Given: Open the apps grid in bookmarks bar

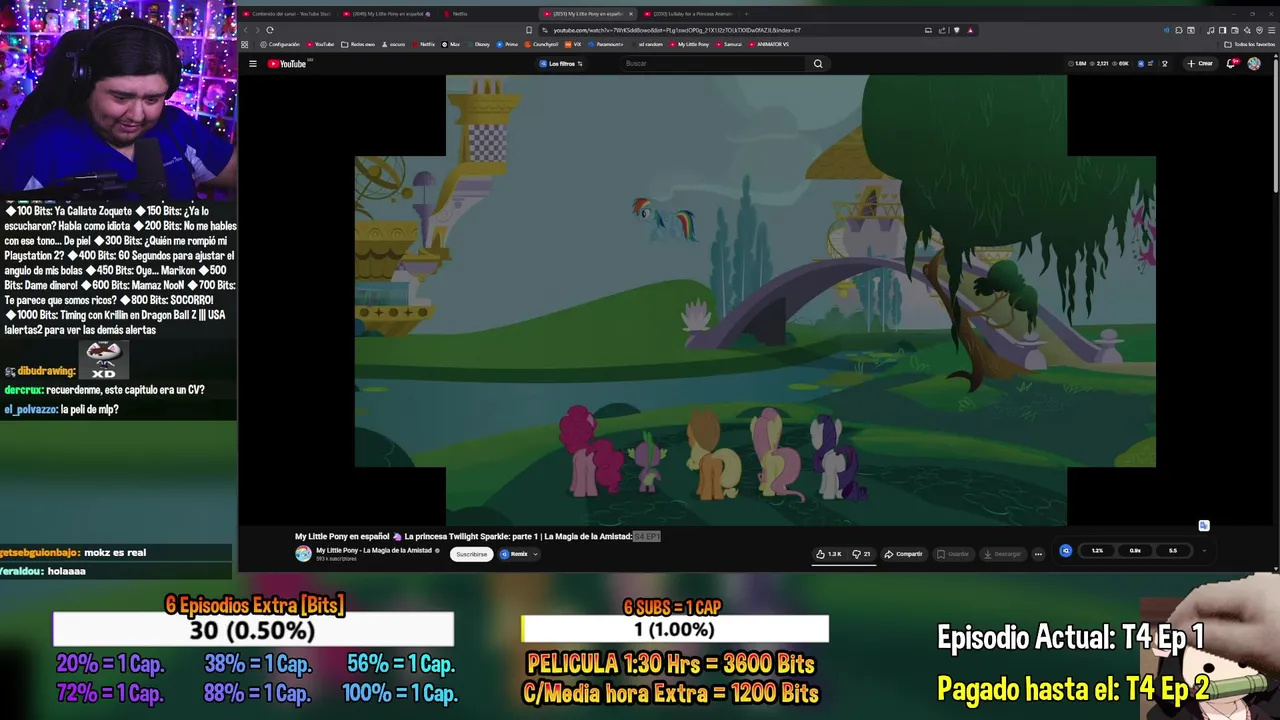Looking at the screenshot, I should (x=245, y=44).
